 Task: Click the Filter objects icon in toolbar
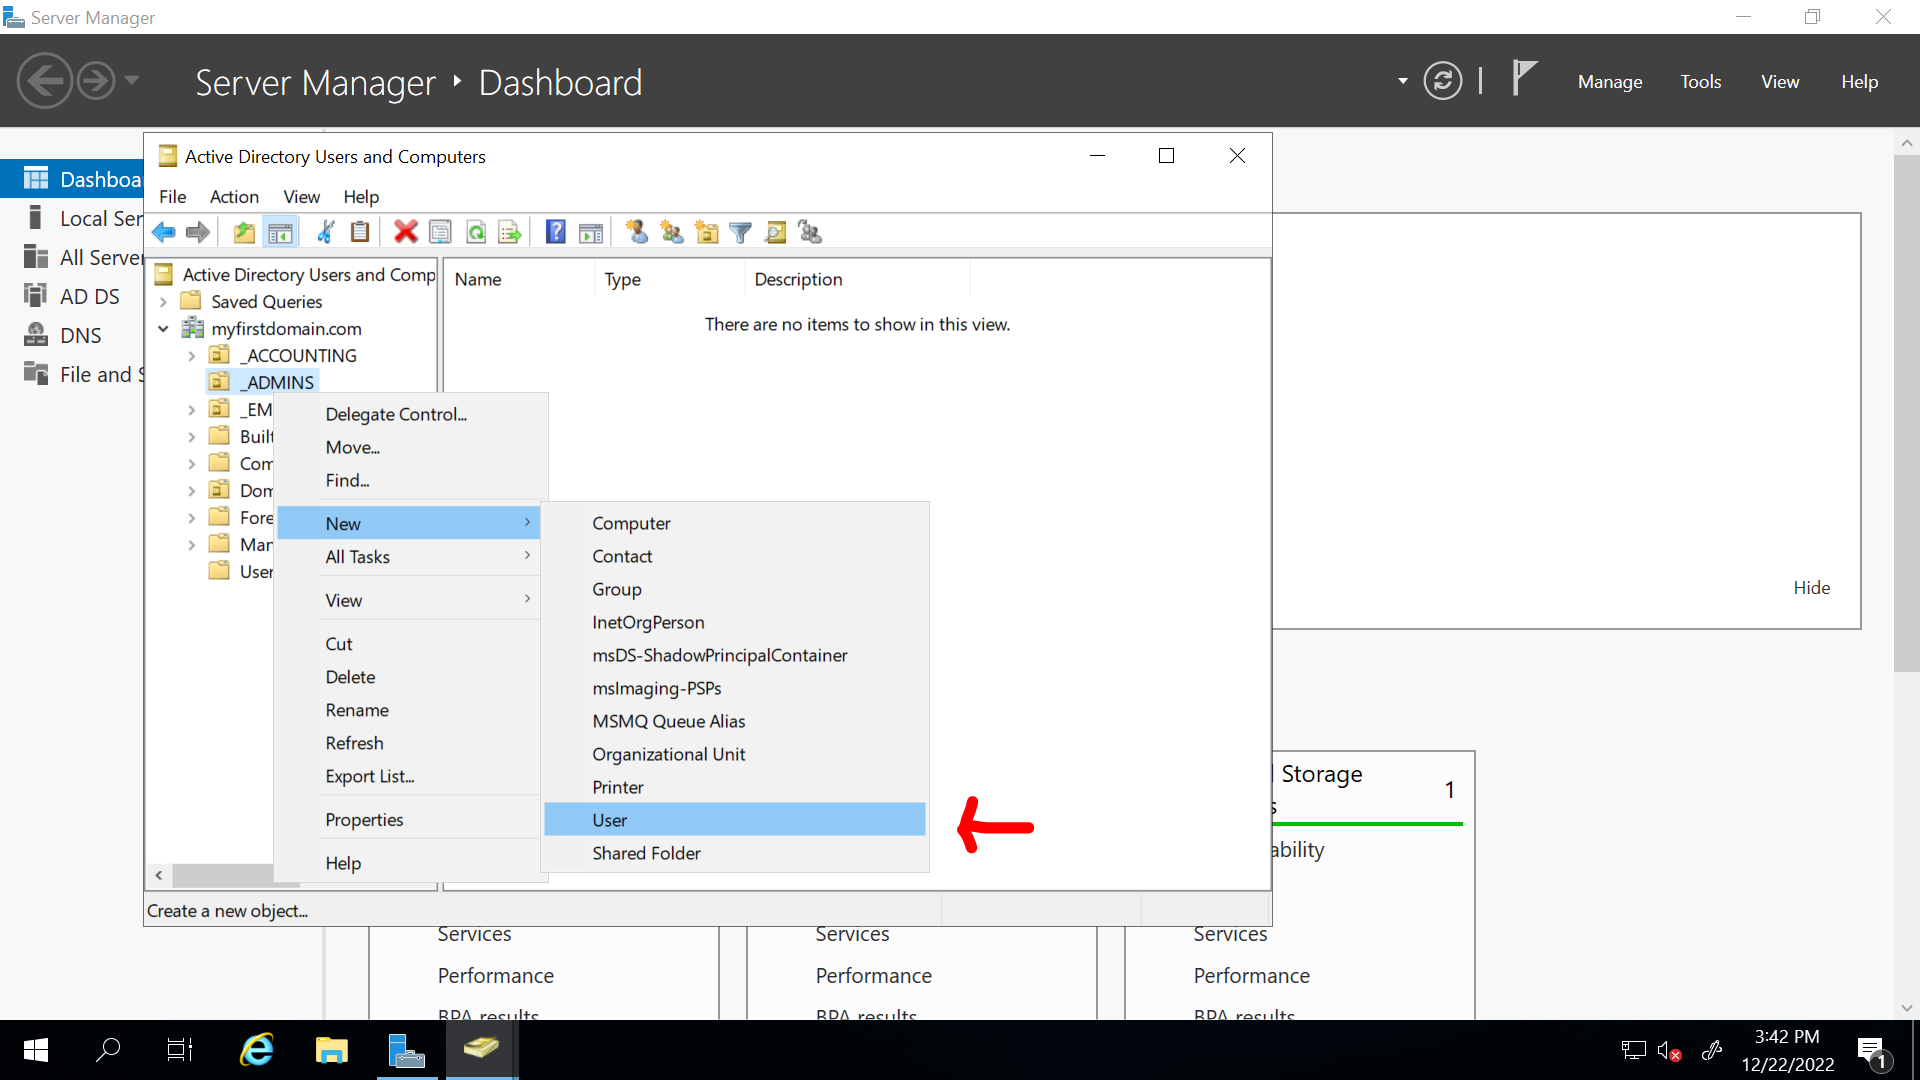744,232
